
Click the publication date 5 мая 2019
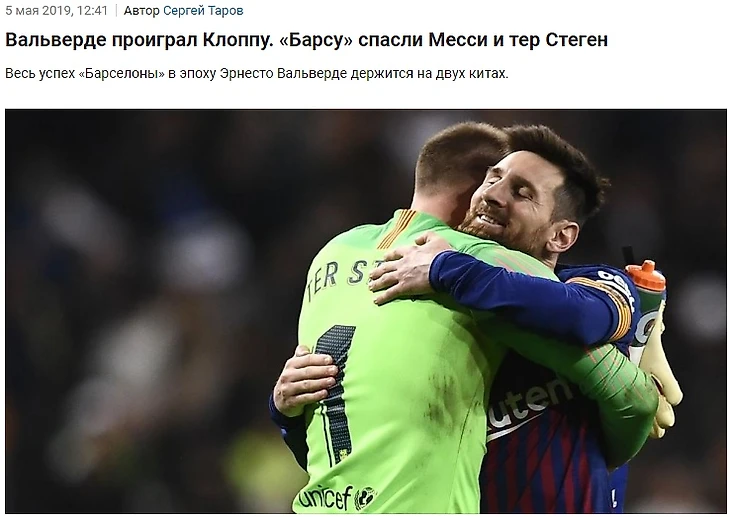pyautogui.click(x=38, y=11)
